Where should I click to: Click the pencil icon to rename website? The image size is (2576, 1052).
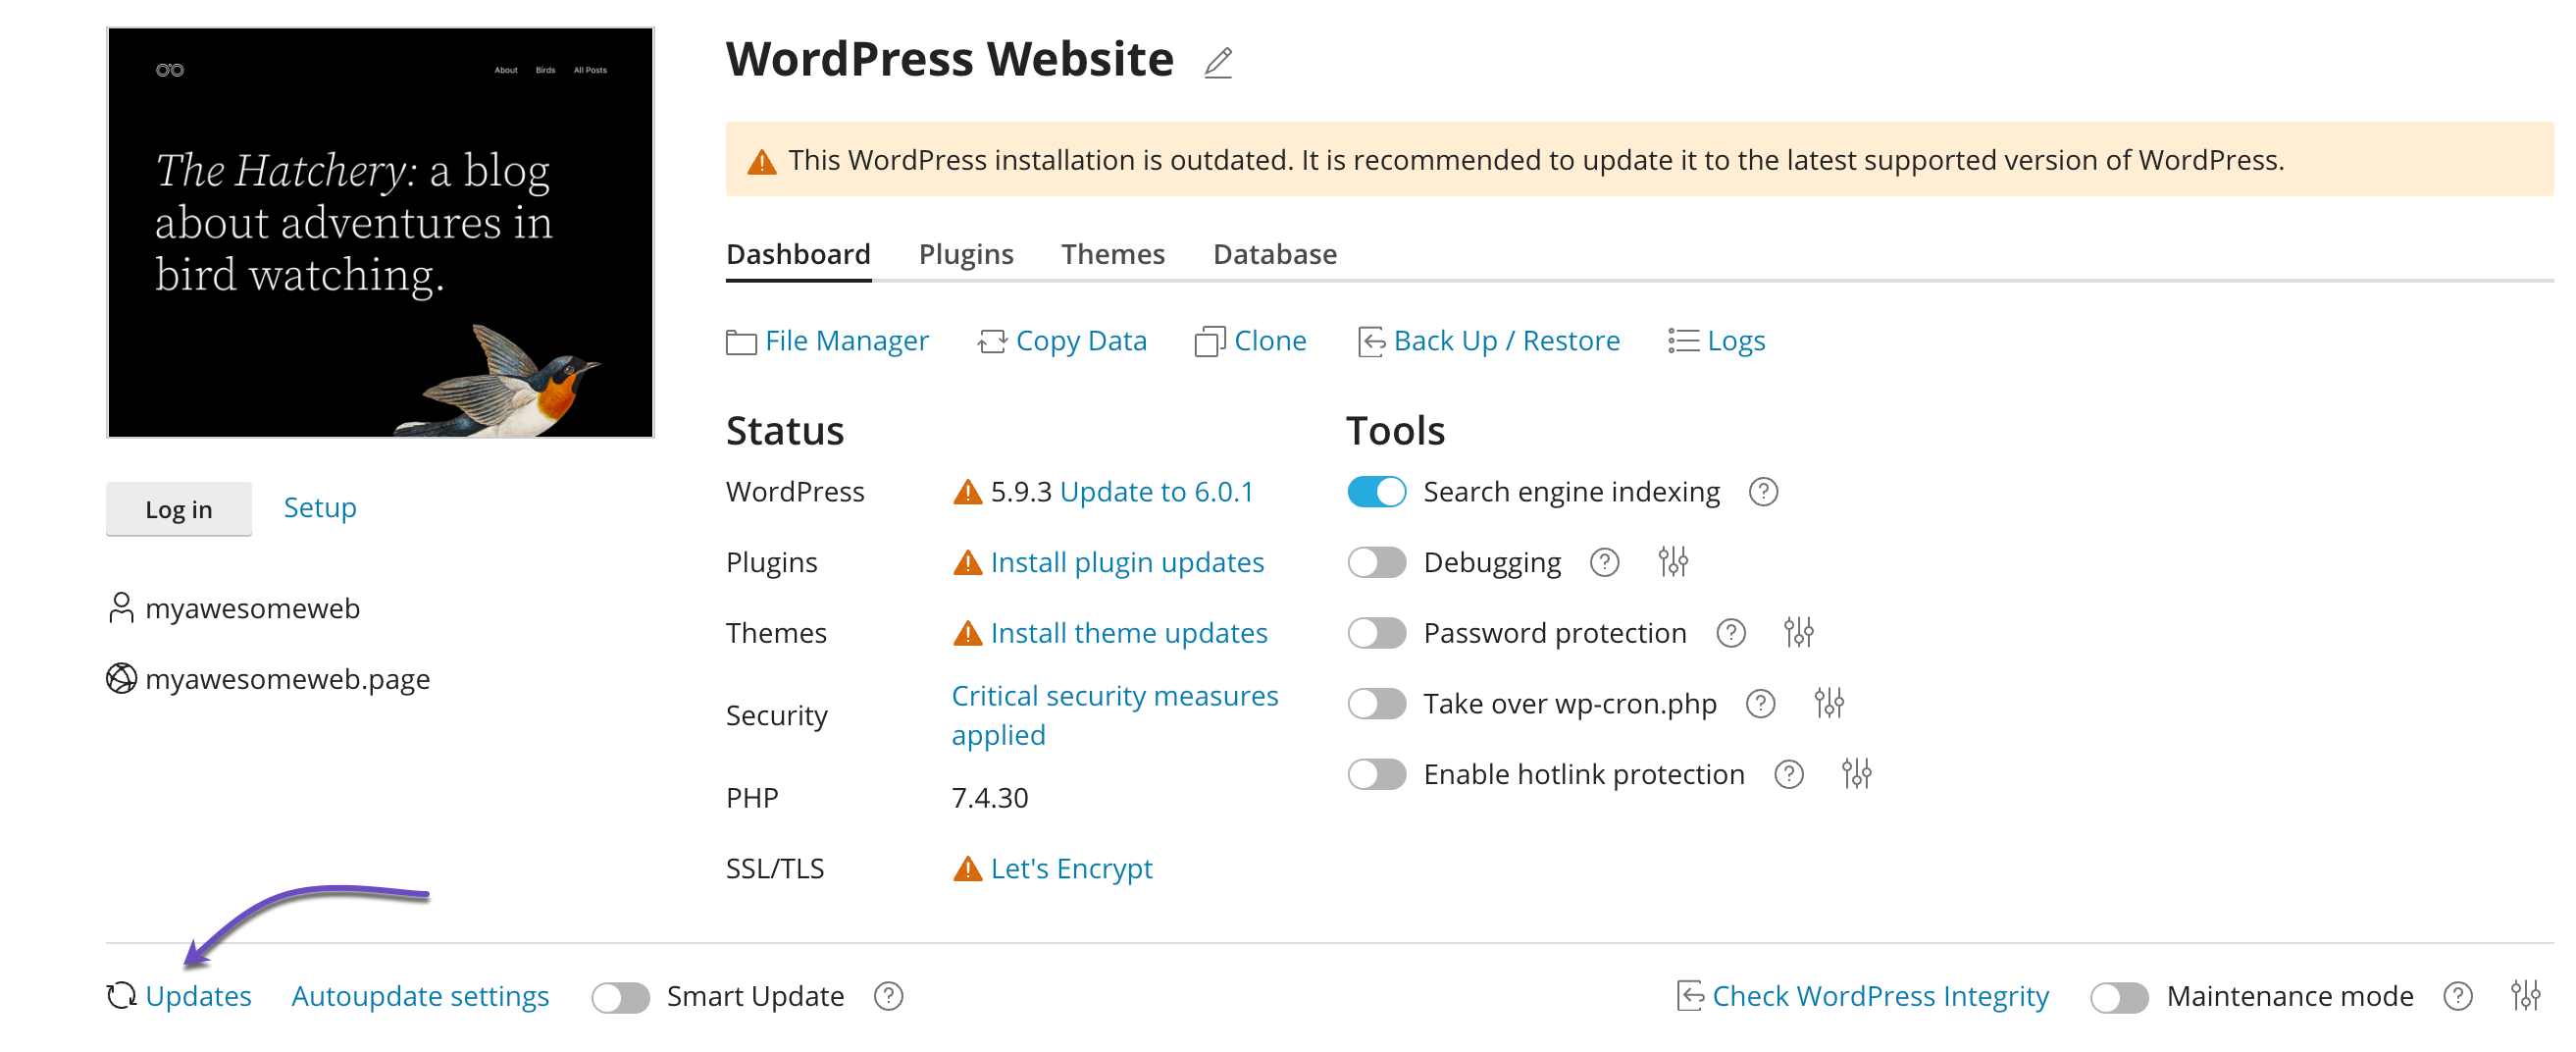(x=1217, y=63)
